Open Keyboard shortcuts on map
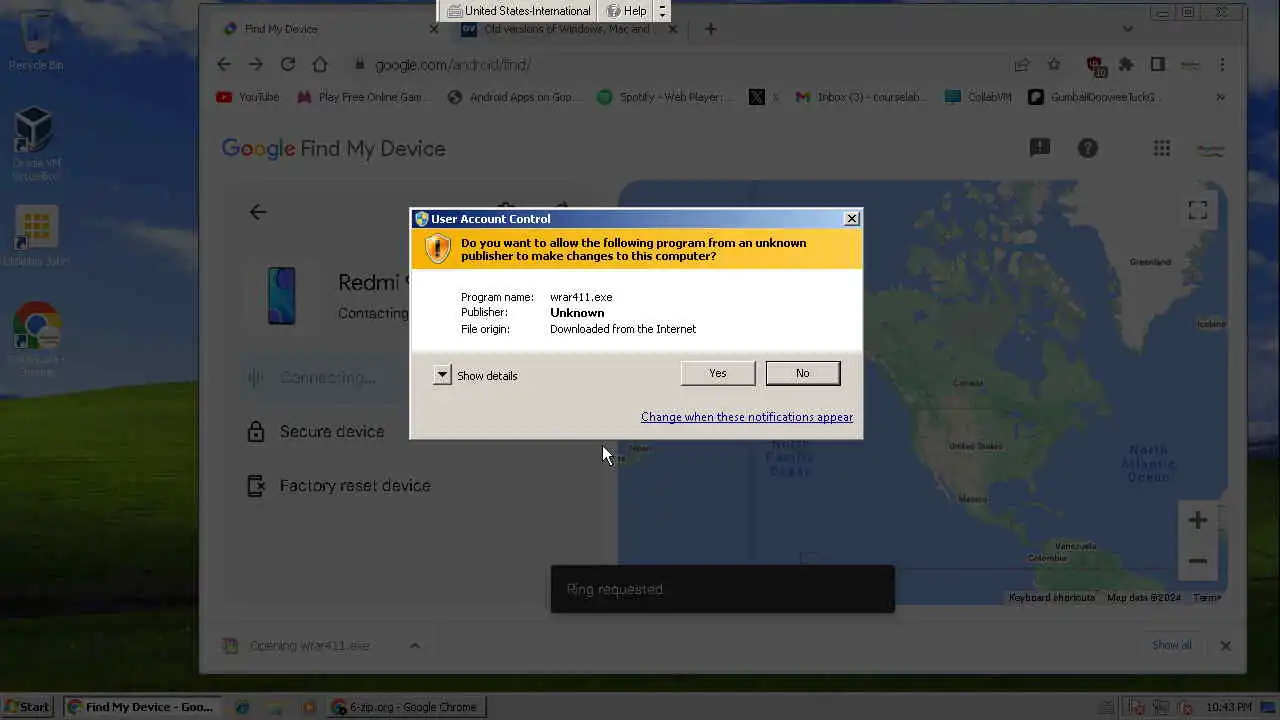Screen dimensions: 1280x720 (x=1052, y=598)
